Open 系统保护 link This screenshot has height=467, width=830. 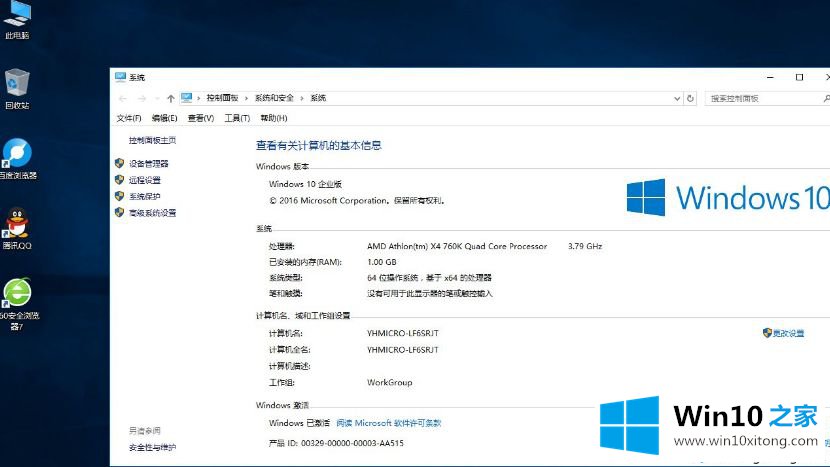point(145,196)
